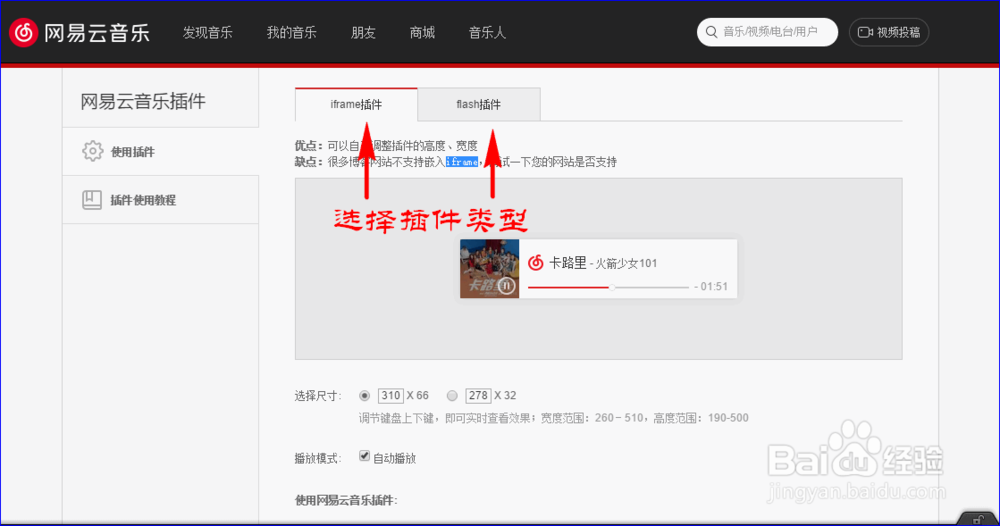Click the 使用网易云音乐插件 heading text
Image resolution: width=1000 pixels, height=526 pixels.
click(346, 500)
